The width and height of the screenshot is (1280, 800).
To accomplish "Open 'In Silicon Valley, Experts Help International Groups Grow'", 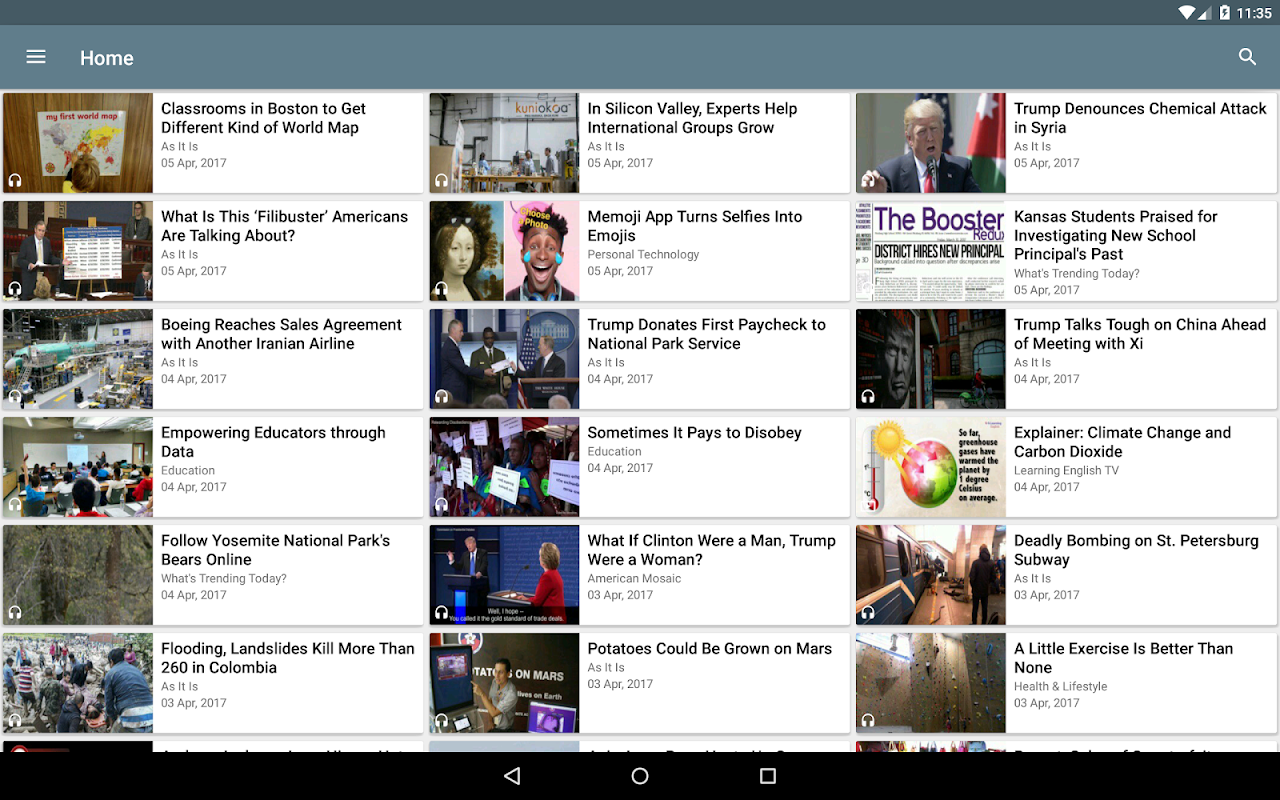I will click(692, 118).
